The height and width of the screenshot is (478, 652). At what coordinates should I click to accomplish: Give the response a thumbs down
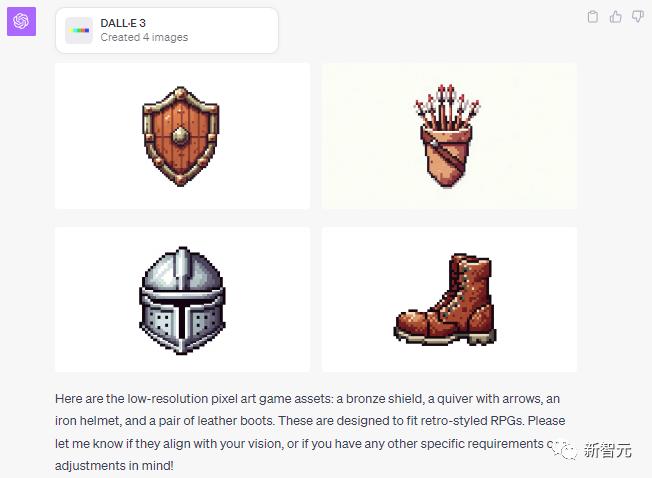(637, 17)
